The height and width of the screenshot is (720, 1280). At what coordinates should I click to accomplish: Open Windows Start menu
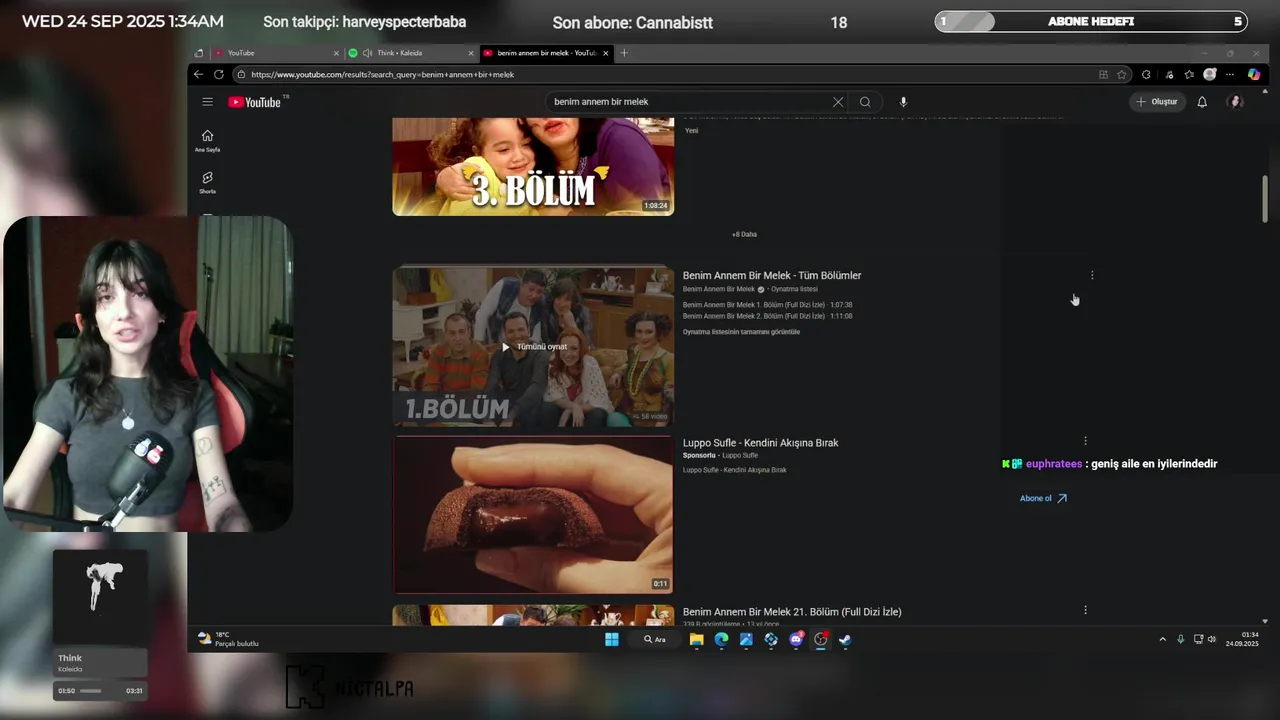611,640
